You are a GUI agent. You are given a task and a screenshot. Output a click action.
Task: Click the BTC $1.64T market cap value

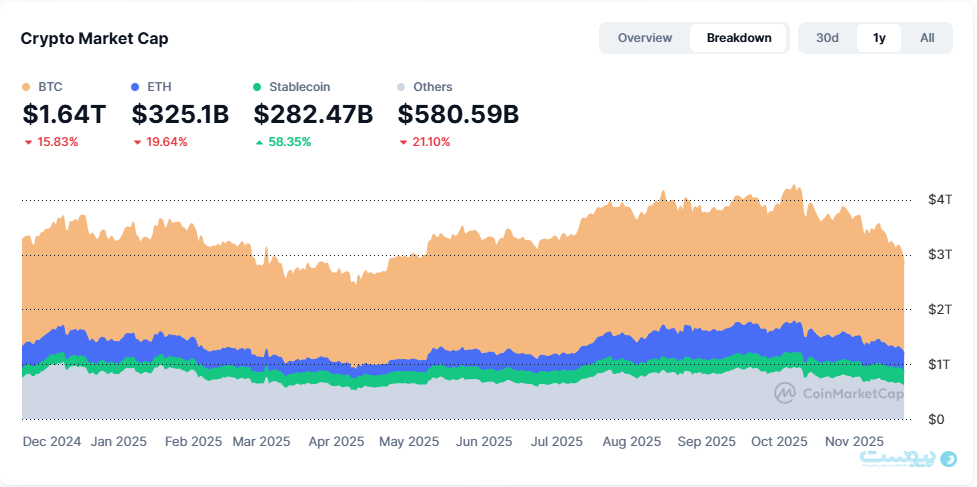[x=64, y=115]
